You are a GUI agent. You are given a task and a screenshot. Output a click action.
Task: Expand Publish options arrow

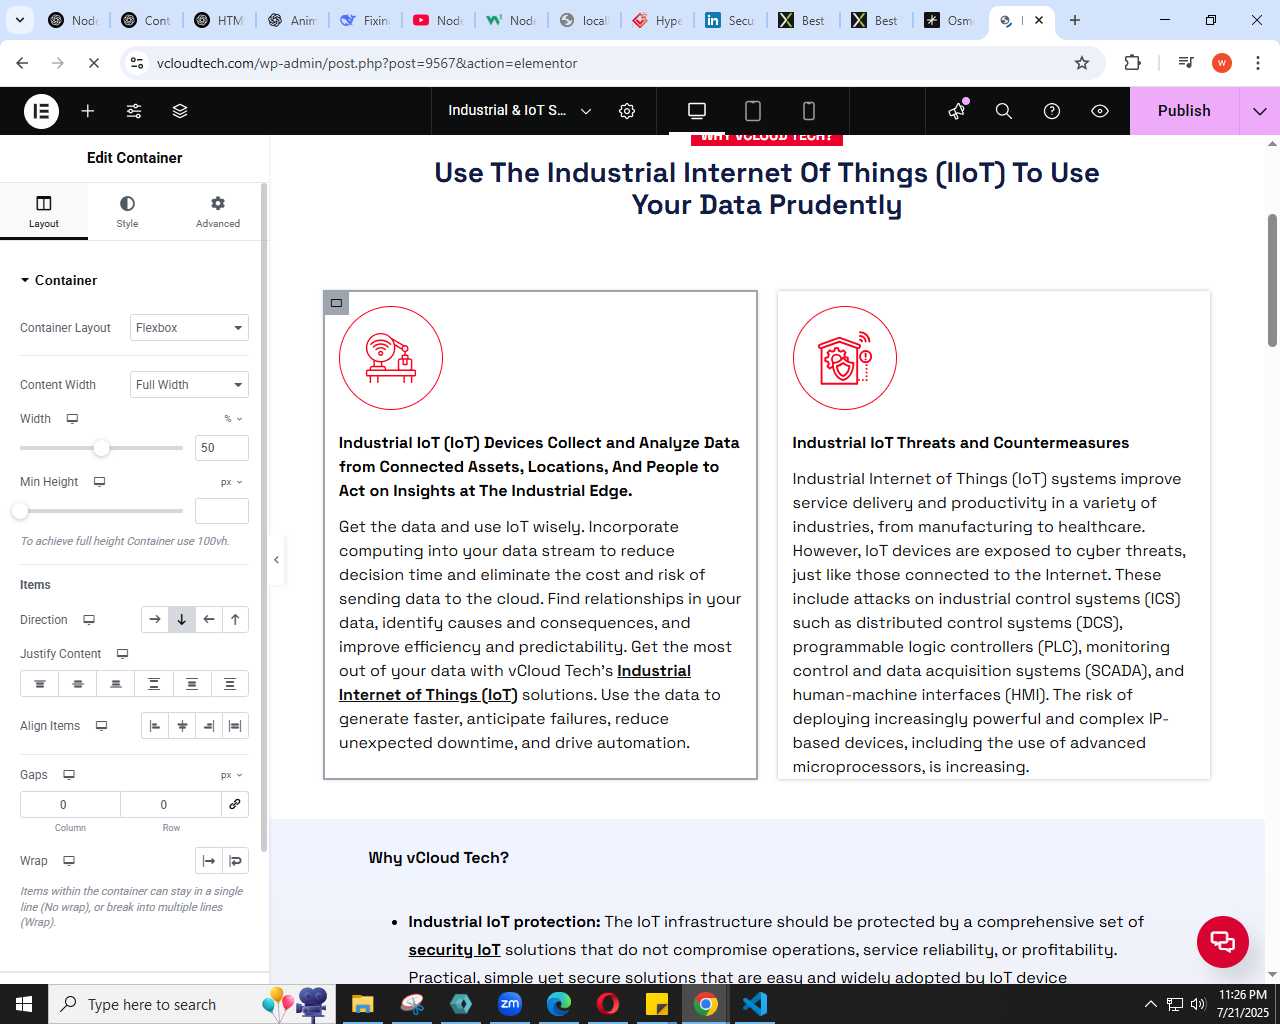(1260, 111)
